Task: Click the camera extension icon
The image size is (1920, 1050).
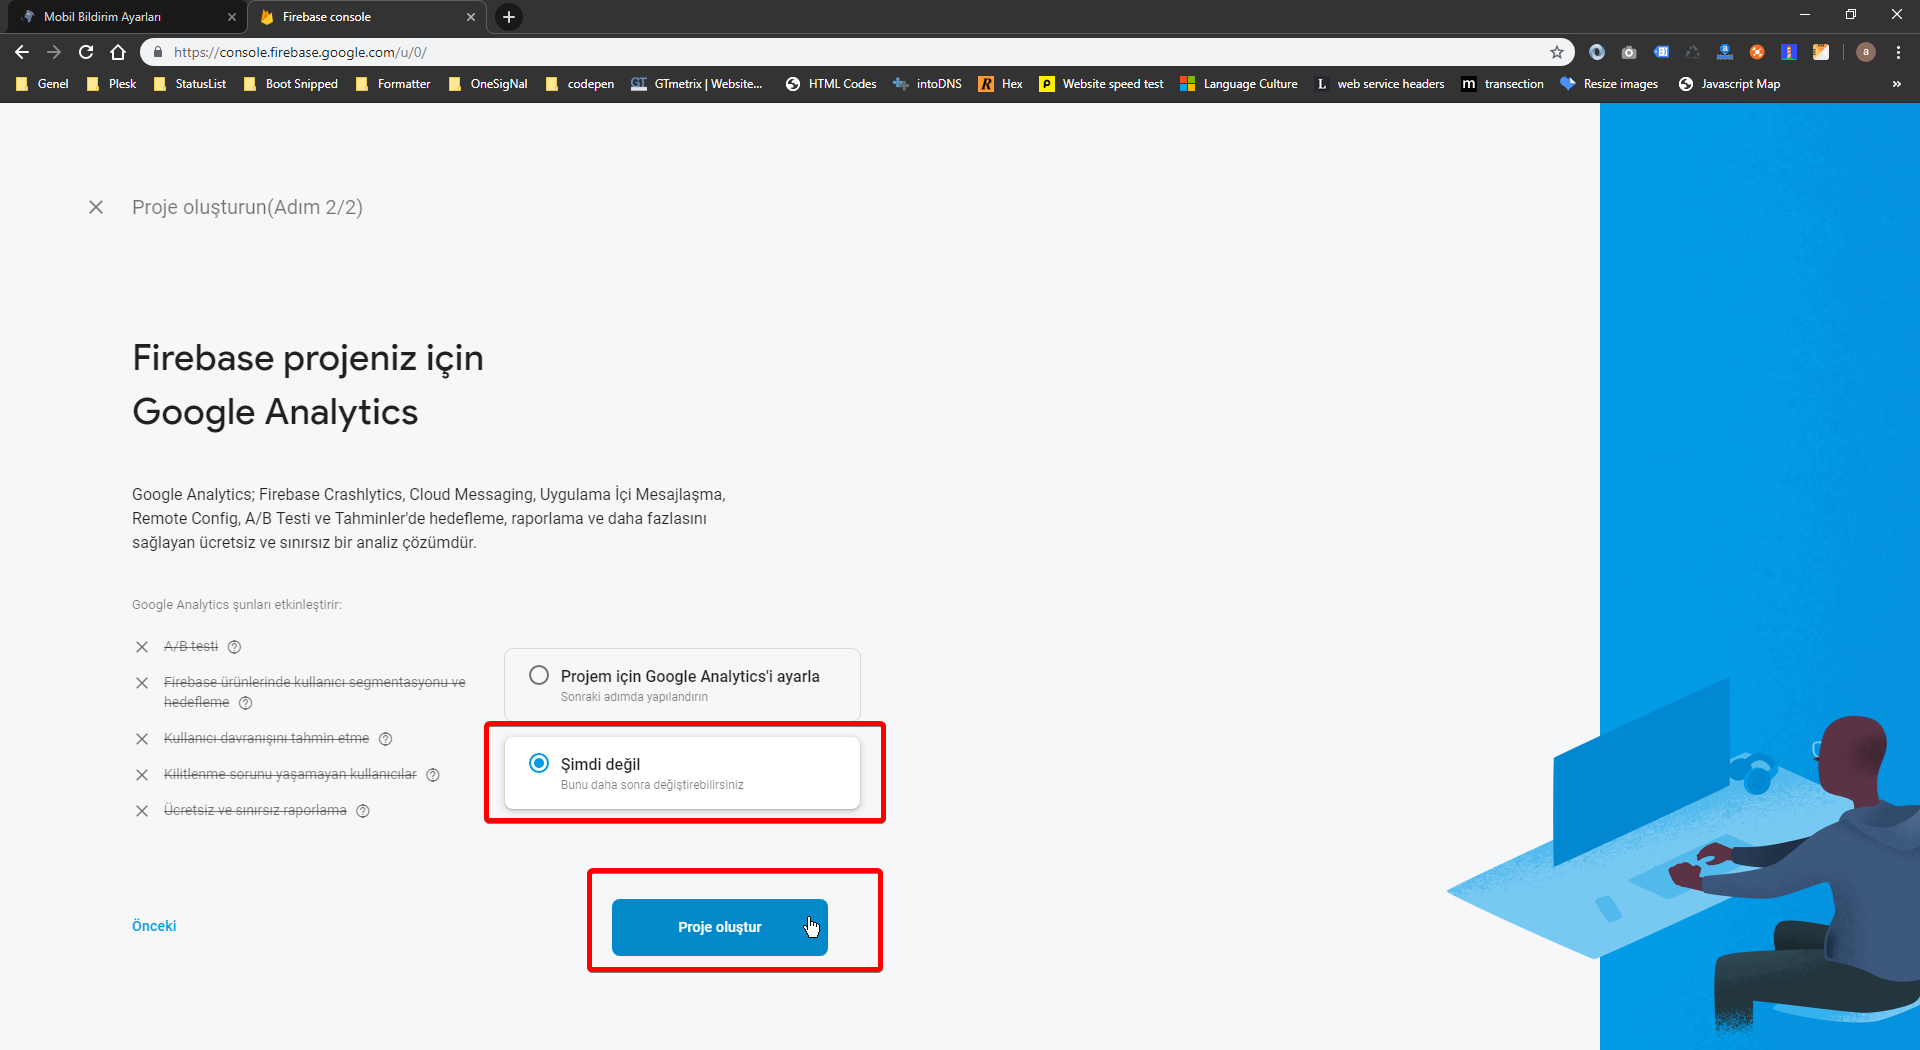Action: [x=1629, y=52]
